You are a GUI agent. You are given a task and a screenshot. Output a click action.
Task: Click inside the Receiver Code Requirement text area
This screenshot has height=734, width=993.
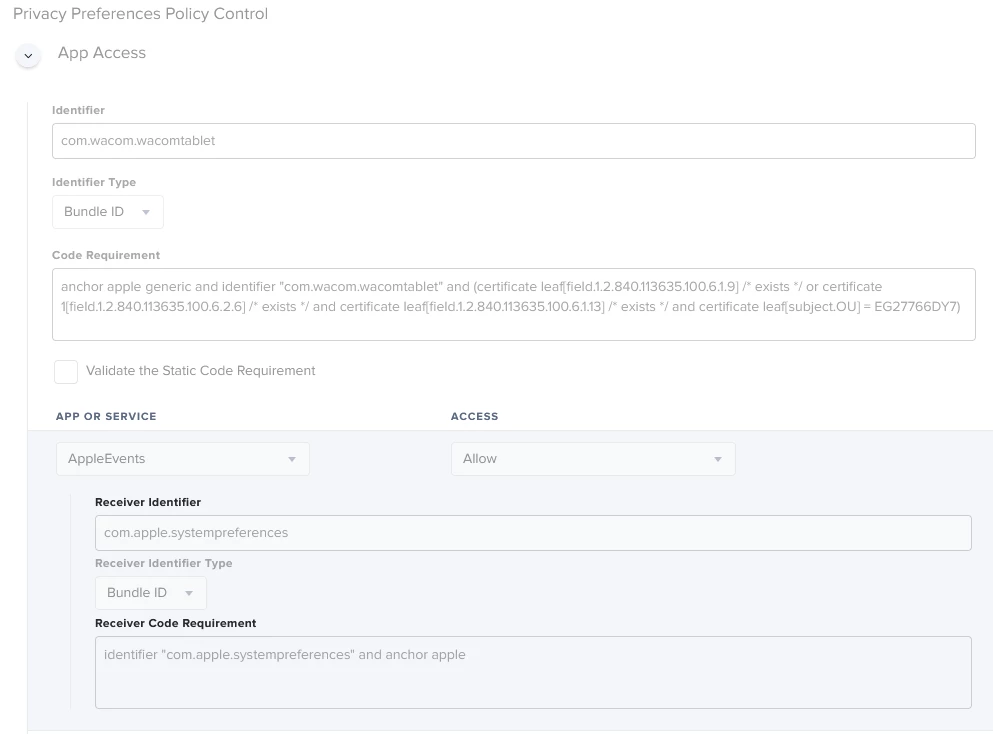pos(533,672)
